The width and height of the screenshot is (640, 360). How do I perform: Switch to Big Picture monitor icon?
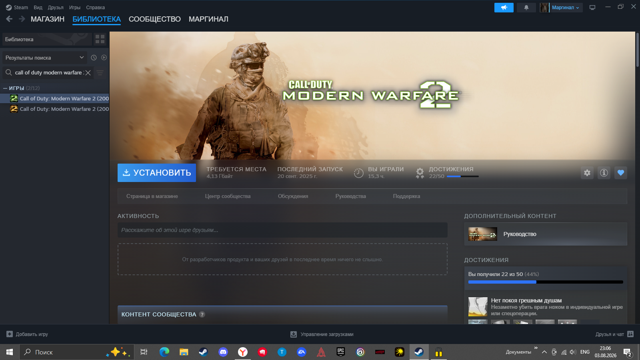click(592, 7)
